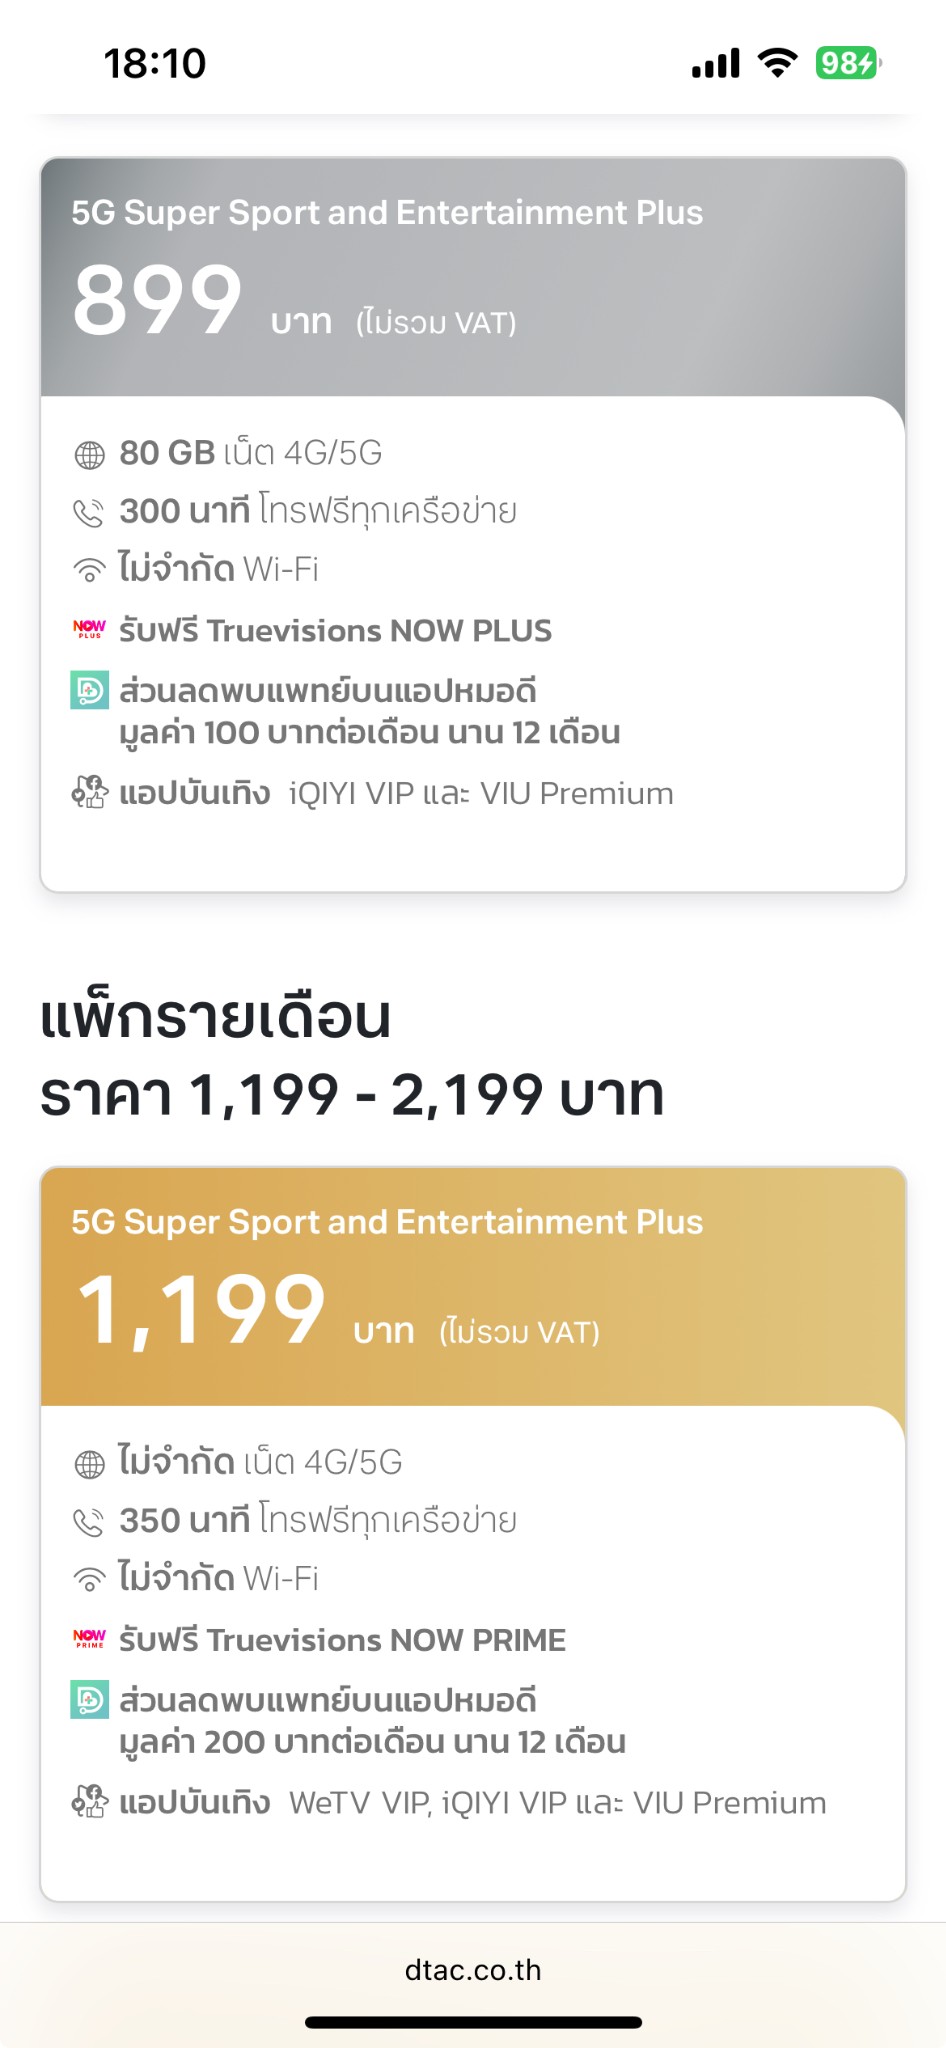Tap the globe icon beside 80 GB data
The width and height of the screenshot is (946, 2048).
point(89,455)
